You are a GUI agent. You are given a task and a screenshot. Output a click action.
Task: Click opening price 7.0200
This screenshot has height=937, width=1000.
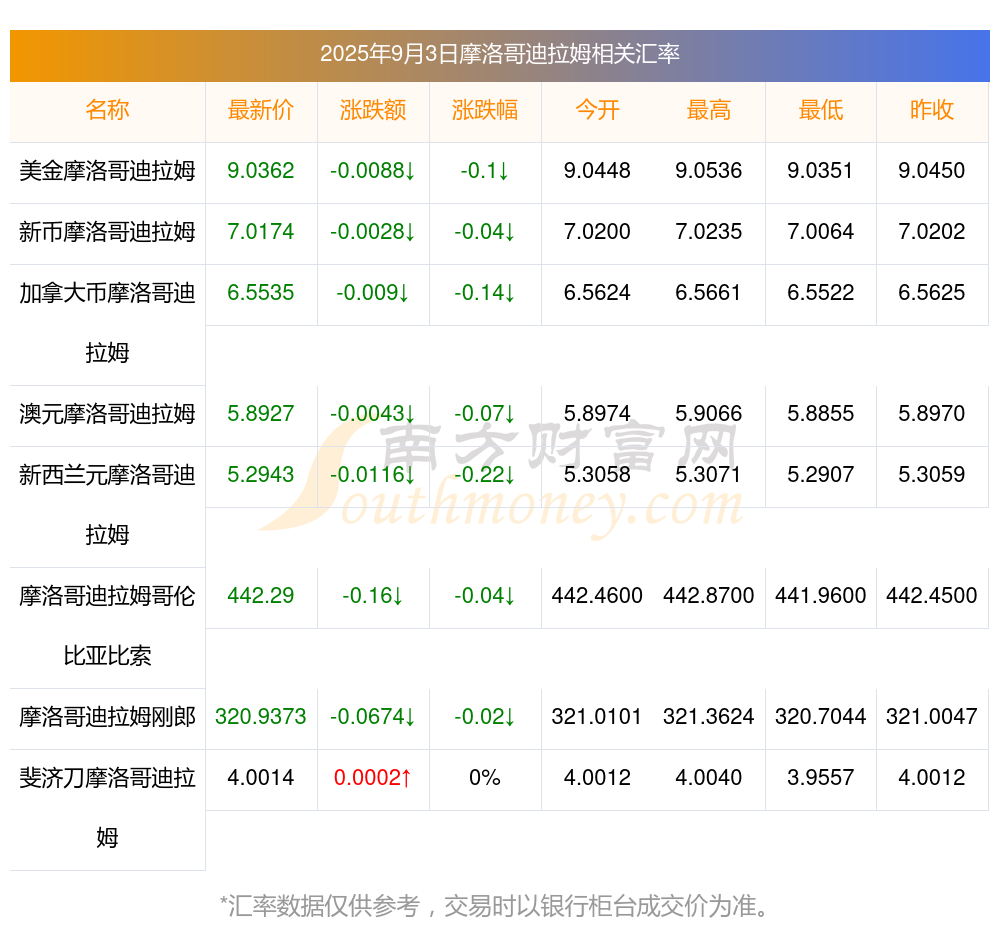(597, 232)
